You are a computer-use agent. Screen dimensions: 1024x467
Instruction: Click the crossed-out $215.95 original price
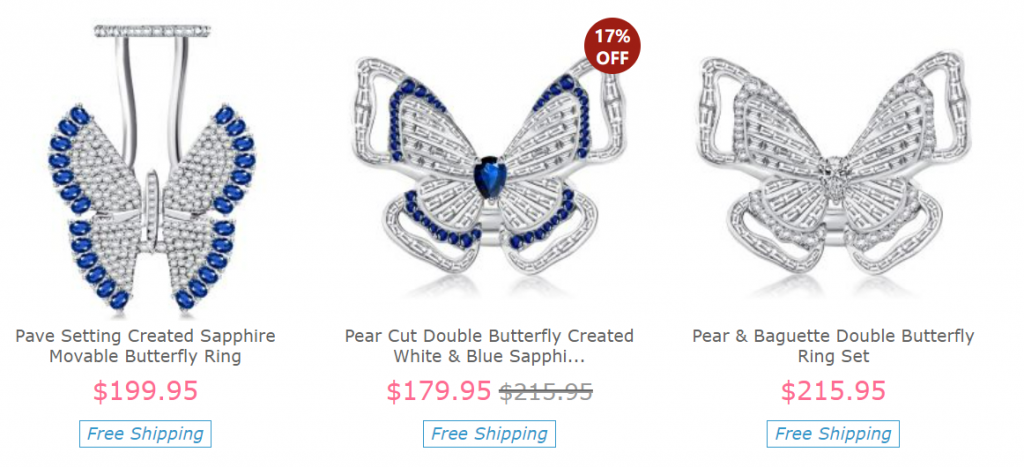546,391
